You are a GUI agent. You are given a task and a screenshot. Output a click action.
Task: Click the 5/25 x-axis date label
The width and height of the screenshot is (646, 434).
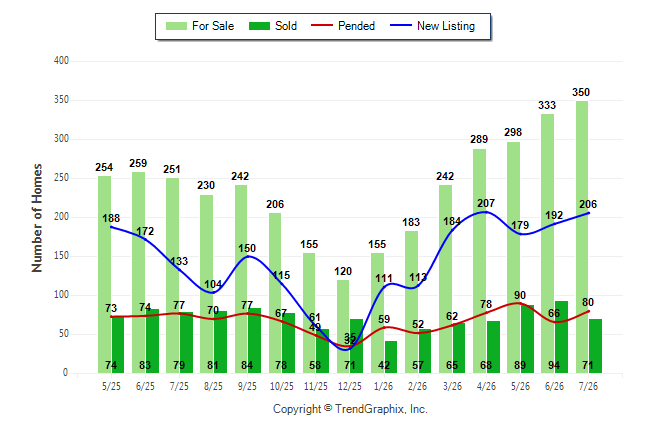111,386
